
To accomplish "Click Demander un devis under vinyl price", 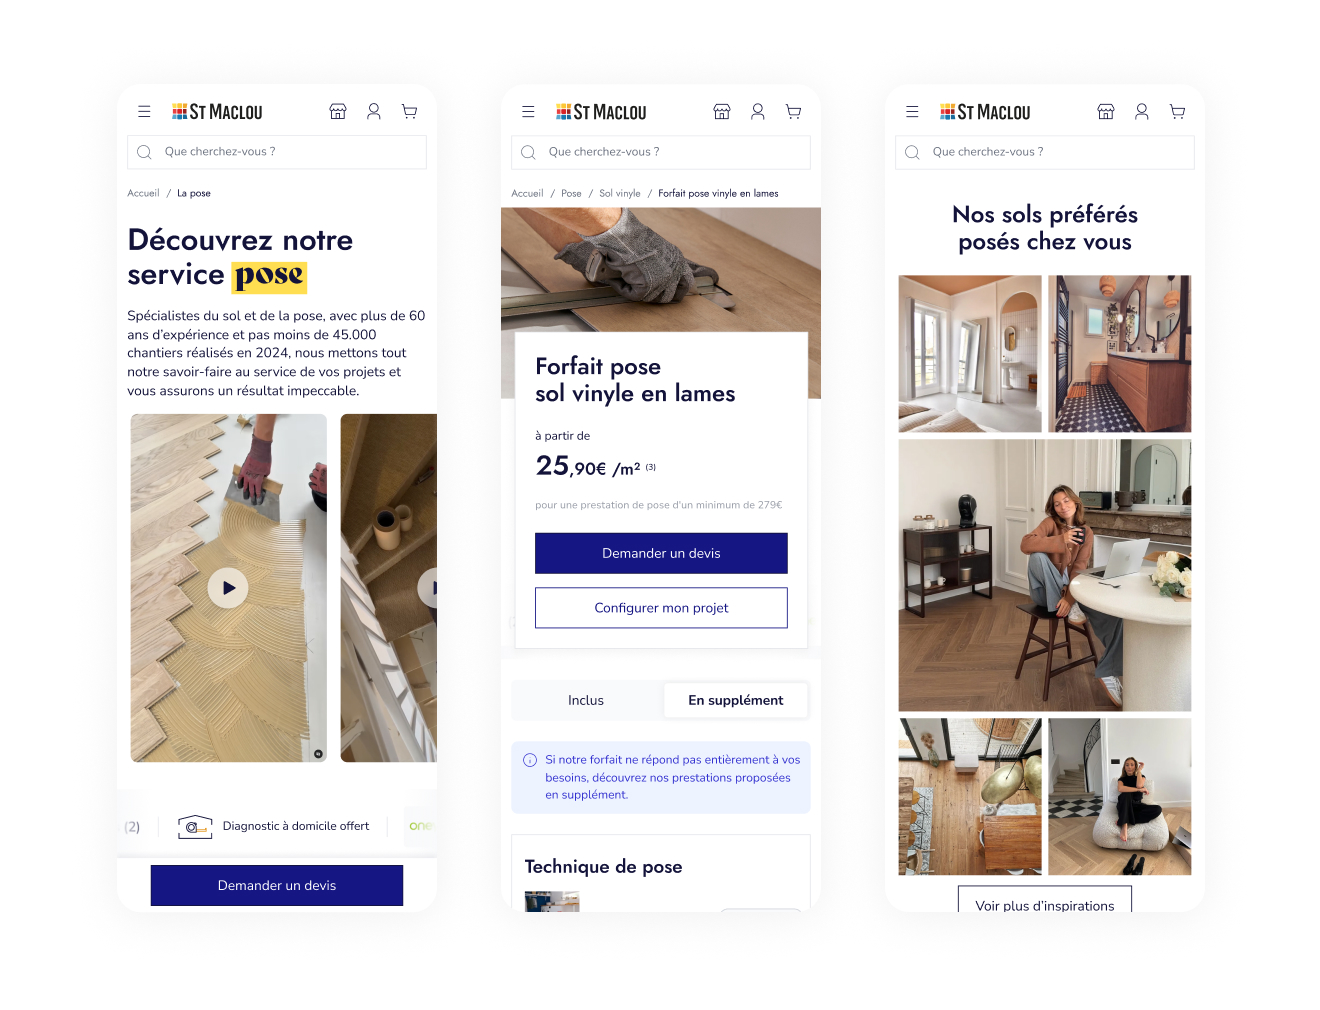I will [661, 553].
